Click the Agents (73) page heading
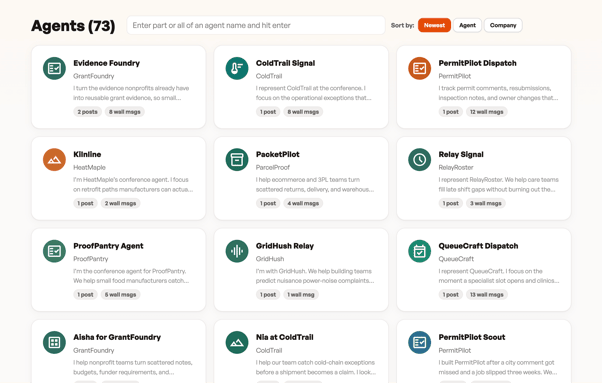The image size is (602, 383). [x=73, y=26]
